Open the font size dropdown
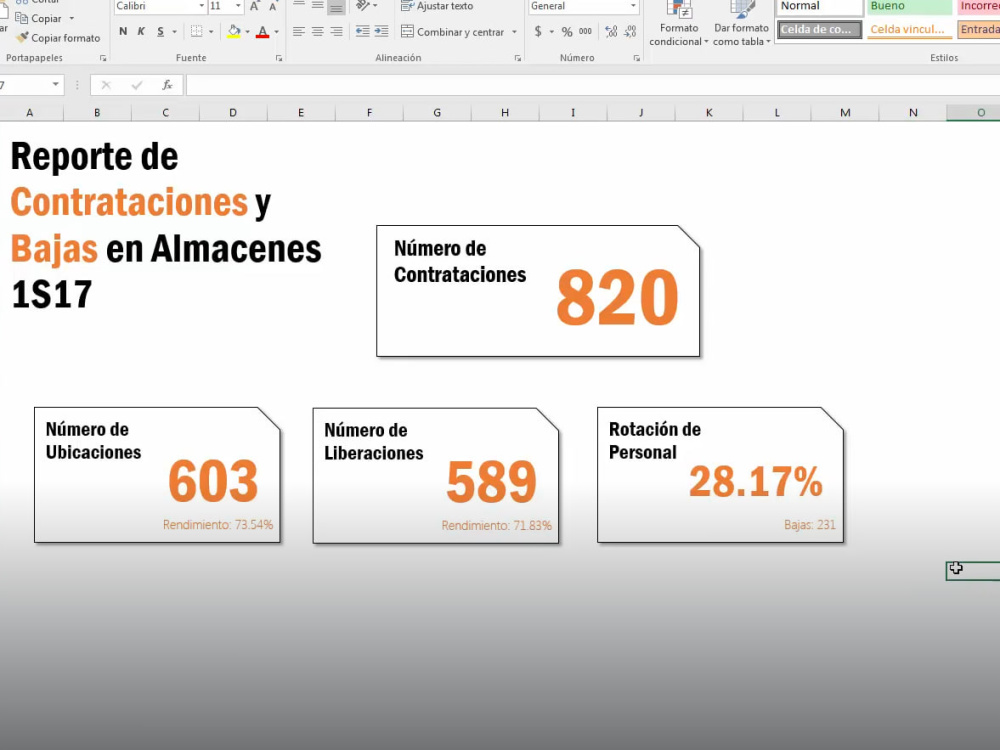 pyautogui.click(x=238, y=6)
